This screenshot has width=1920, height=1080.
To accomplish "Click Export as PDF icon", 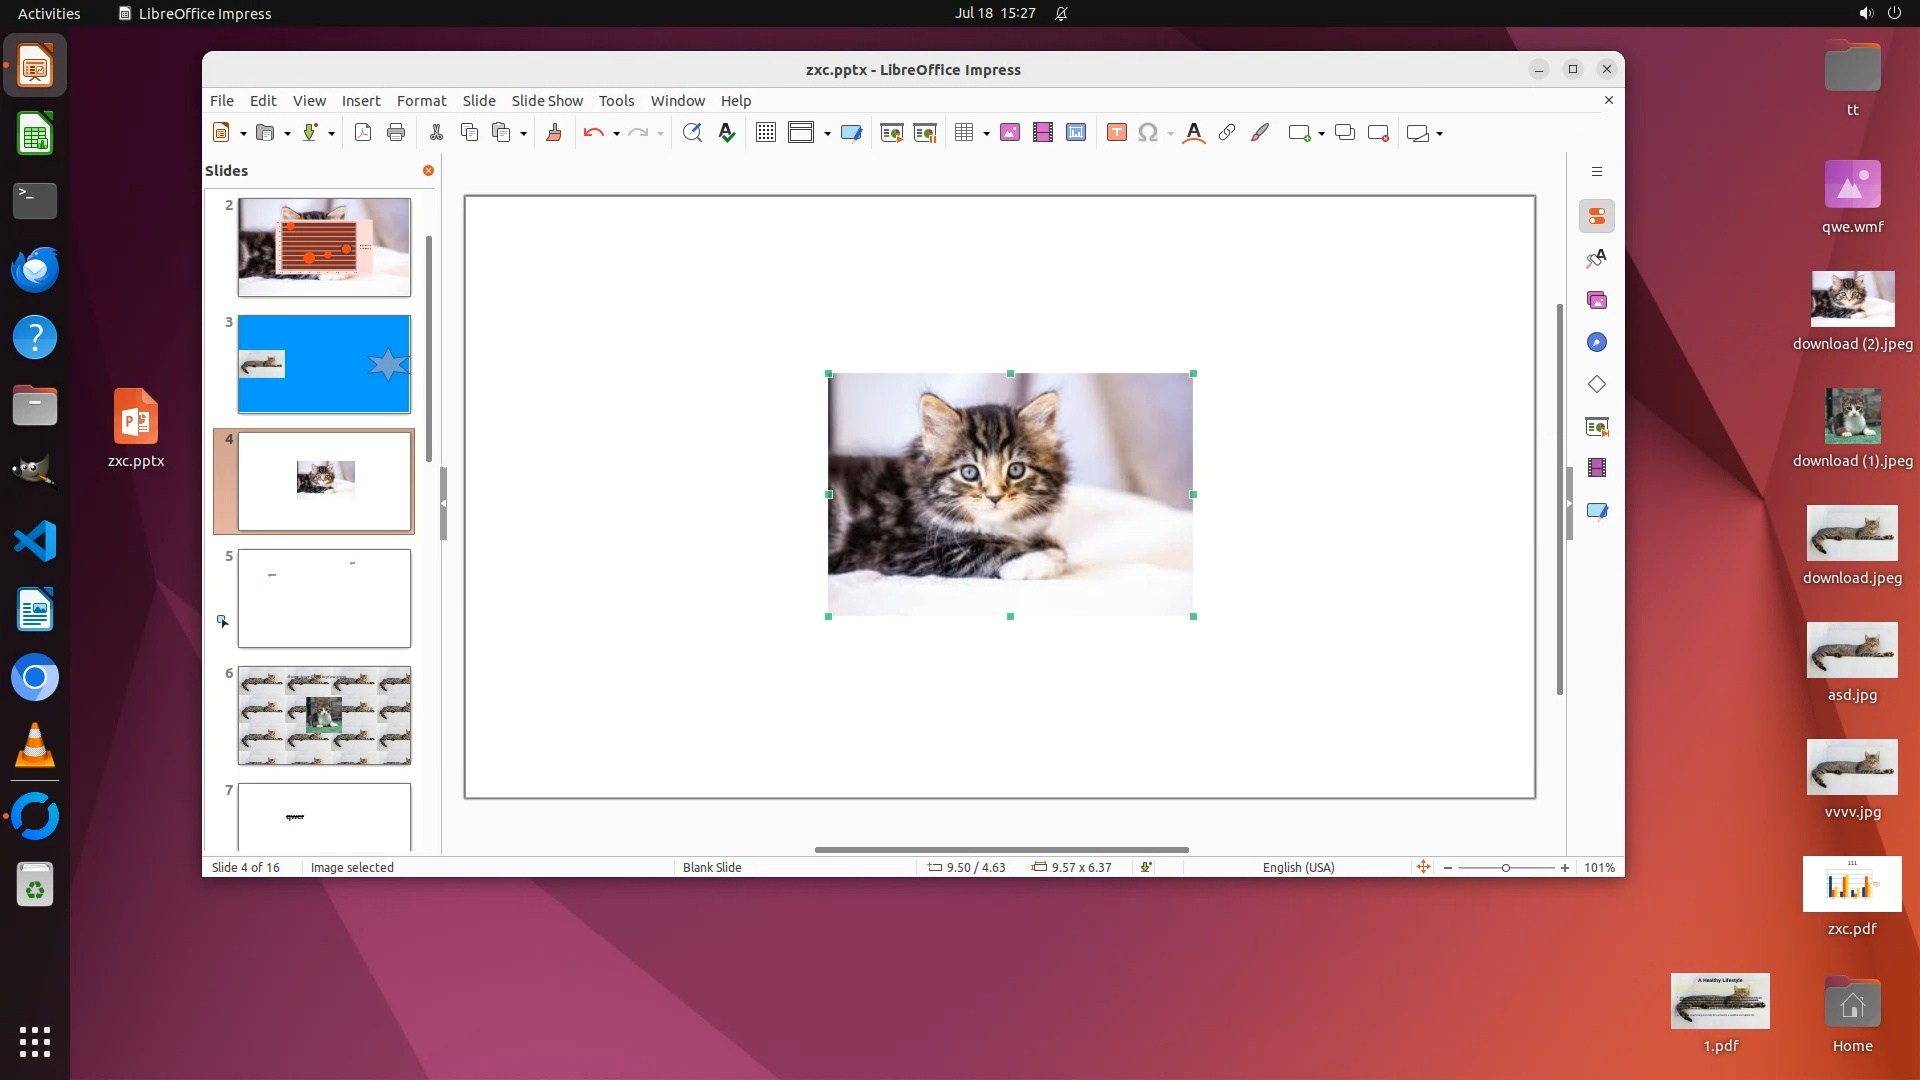I will click(363, 133).
